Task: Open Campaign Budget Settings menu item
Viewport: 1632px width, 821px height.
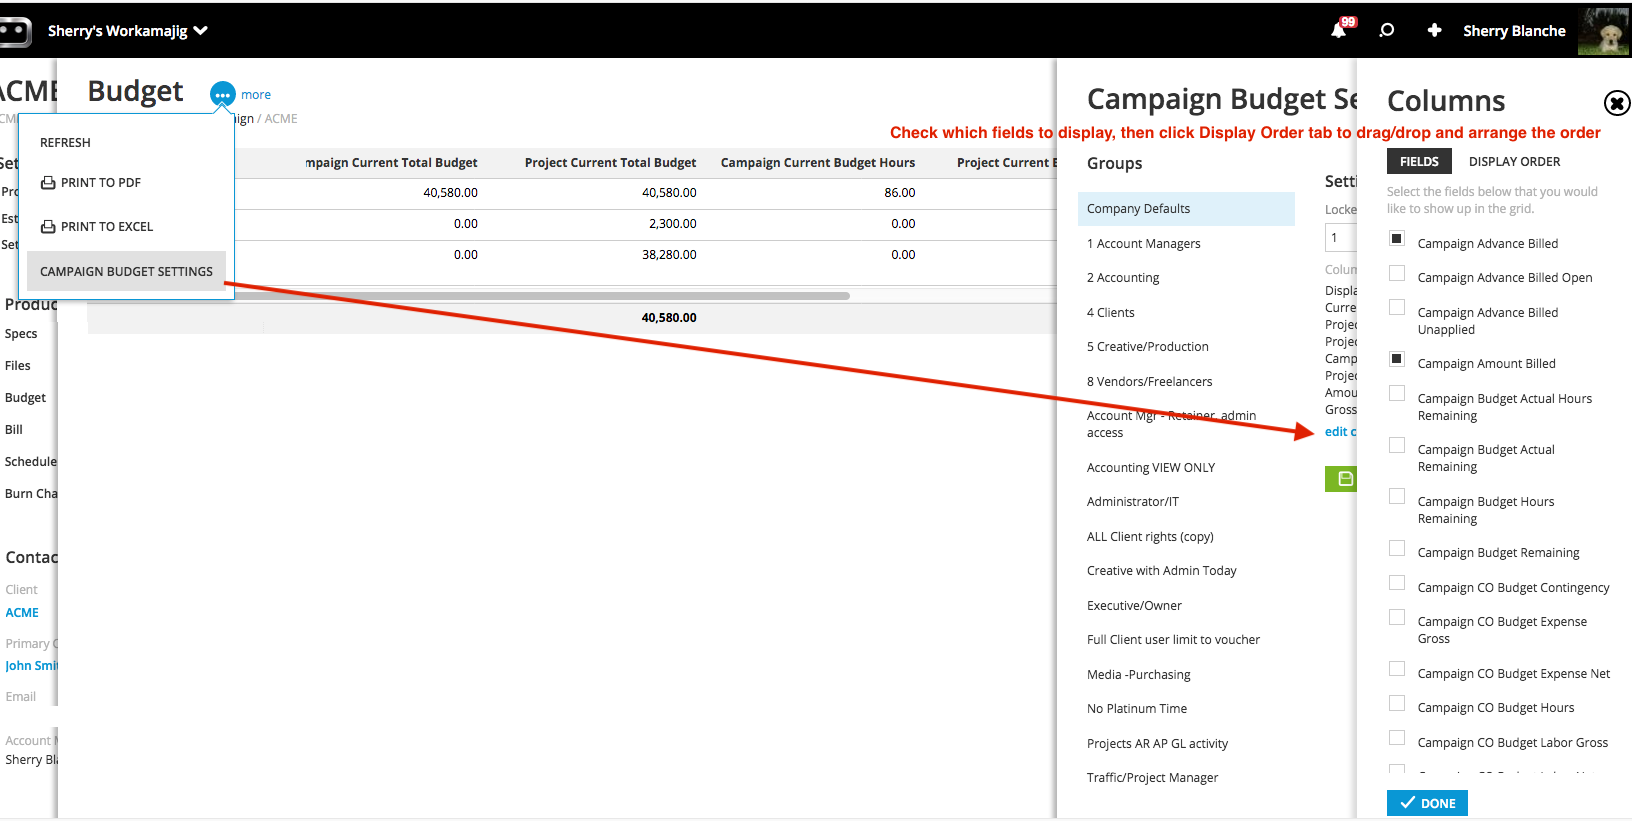Action: click(x=126, y=271)
